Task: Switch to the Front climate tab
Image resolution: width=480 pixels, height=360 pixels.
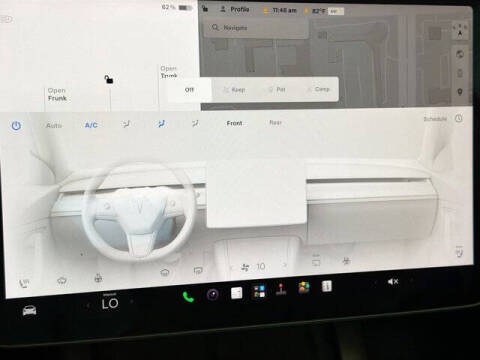Action: 234,123
